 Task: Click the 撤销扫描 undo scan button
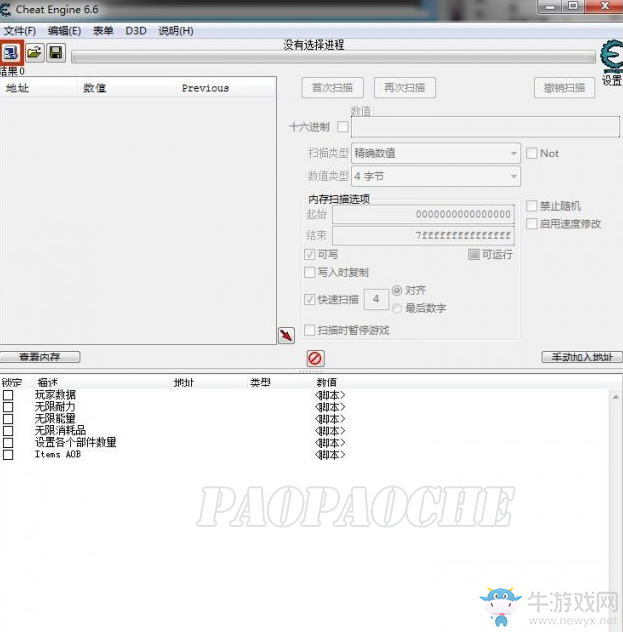click(564, 87)
